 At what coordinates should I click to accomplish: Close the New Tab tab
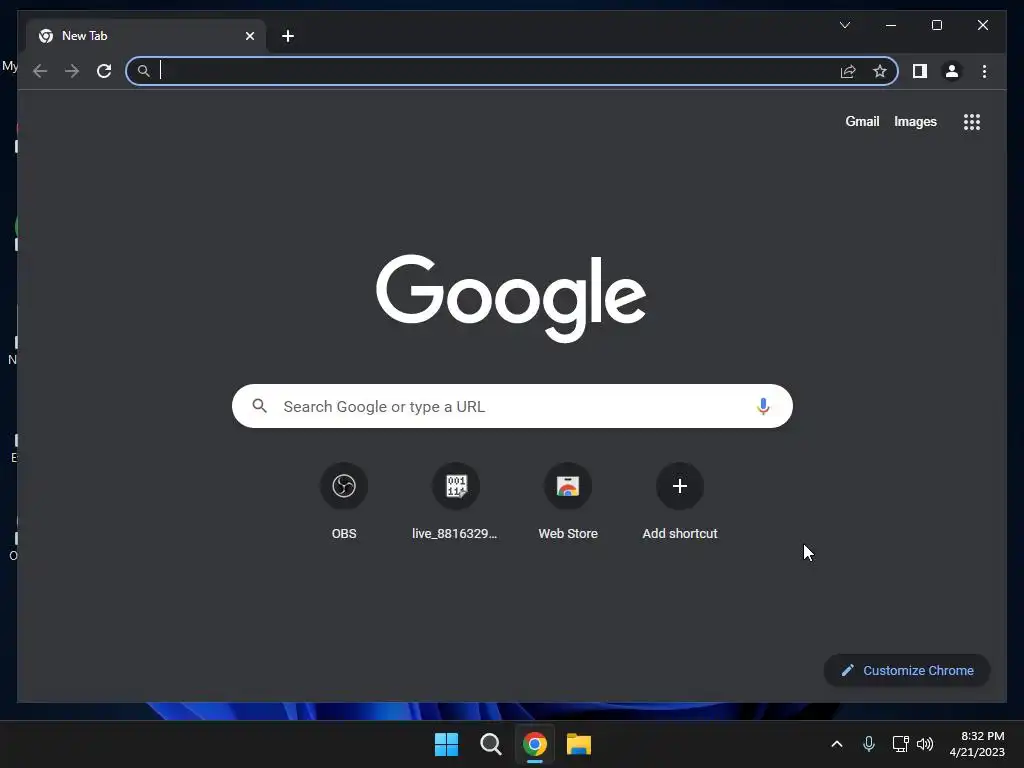[x=249, y=36]
